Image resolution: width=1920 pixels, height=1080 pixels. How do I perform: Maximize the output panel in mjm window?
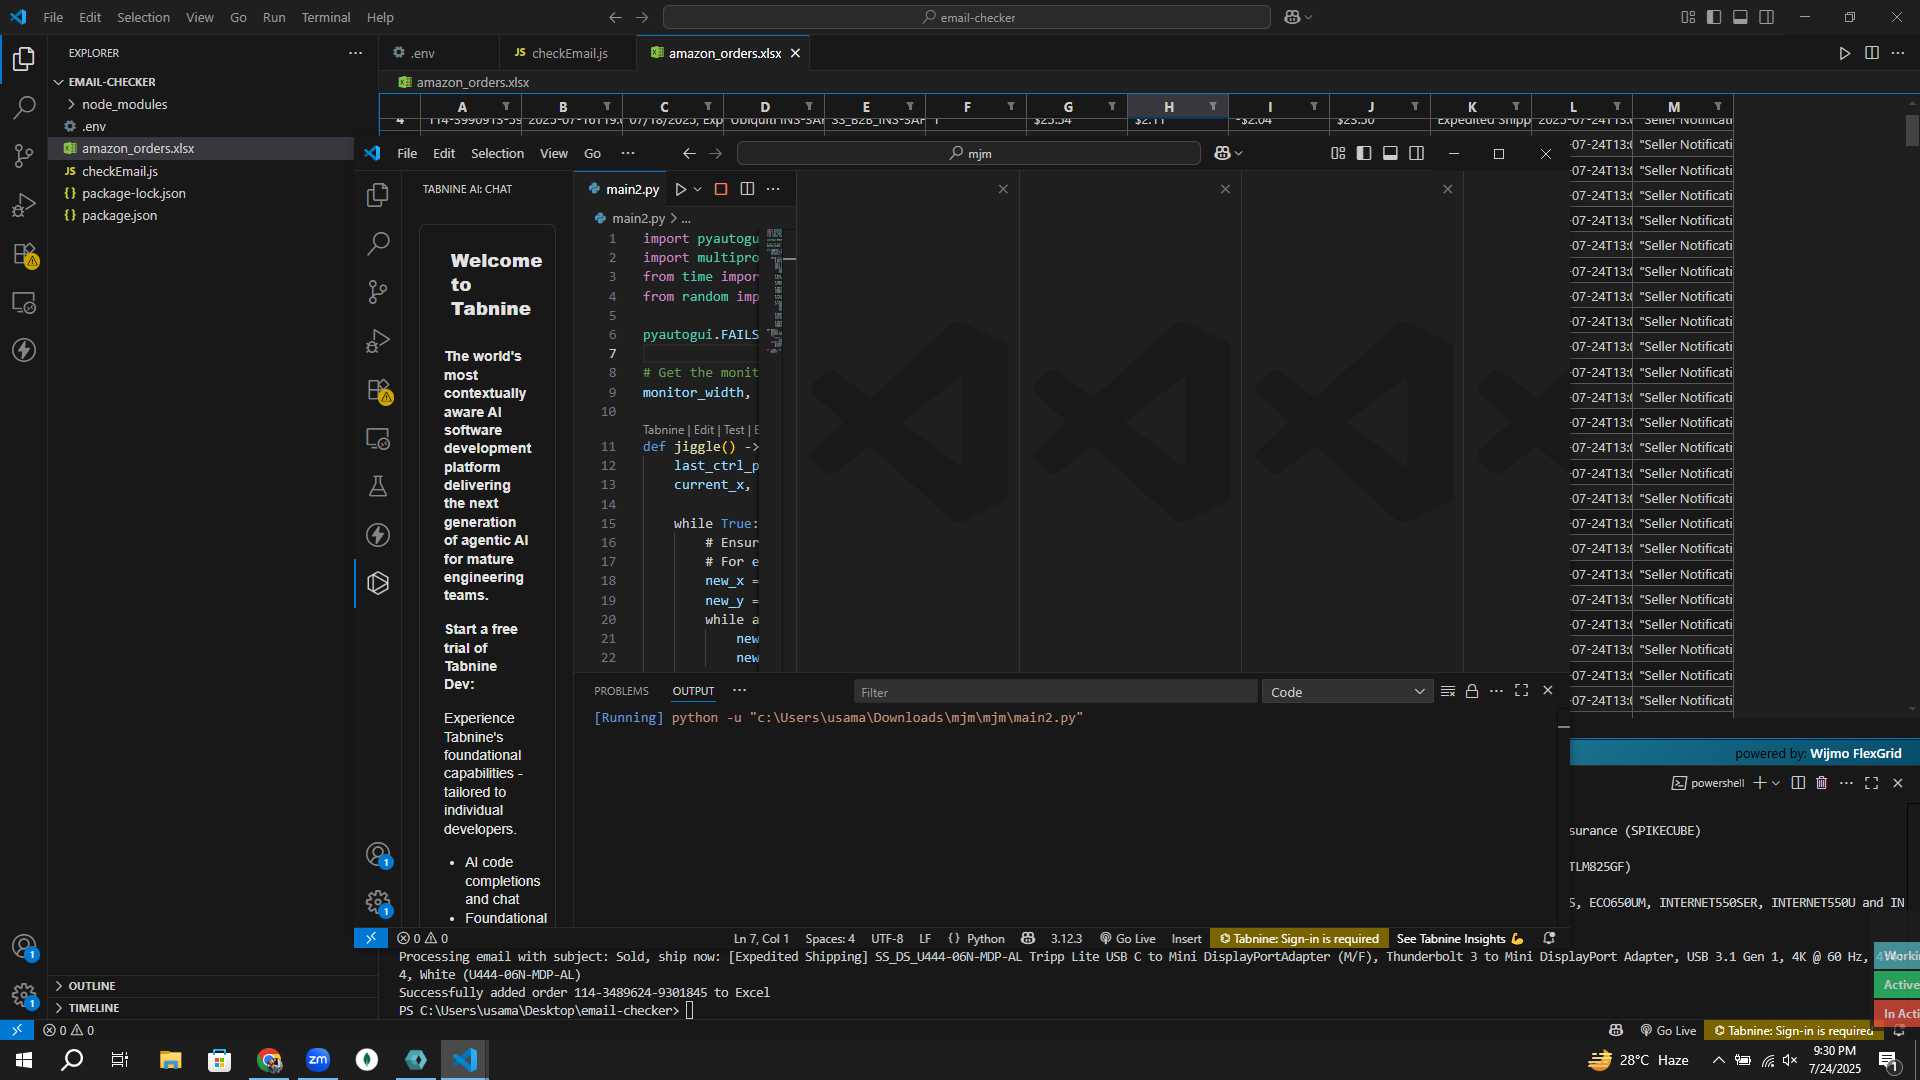tap(1522, 691)
